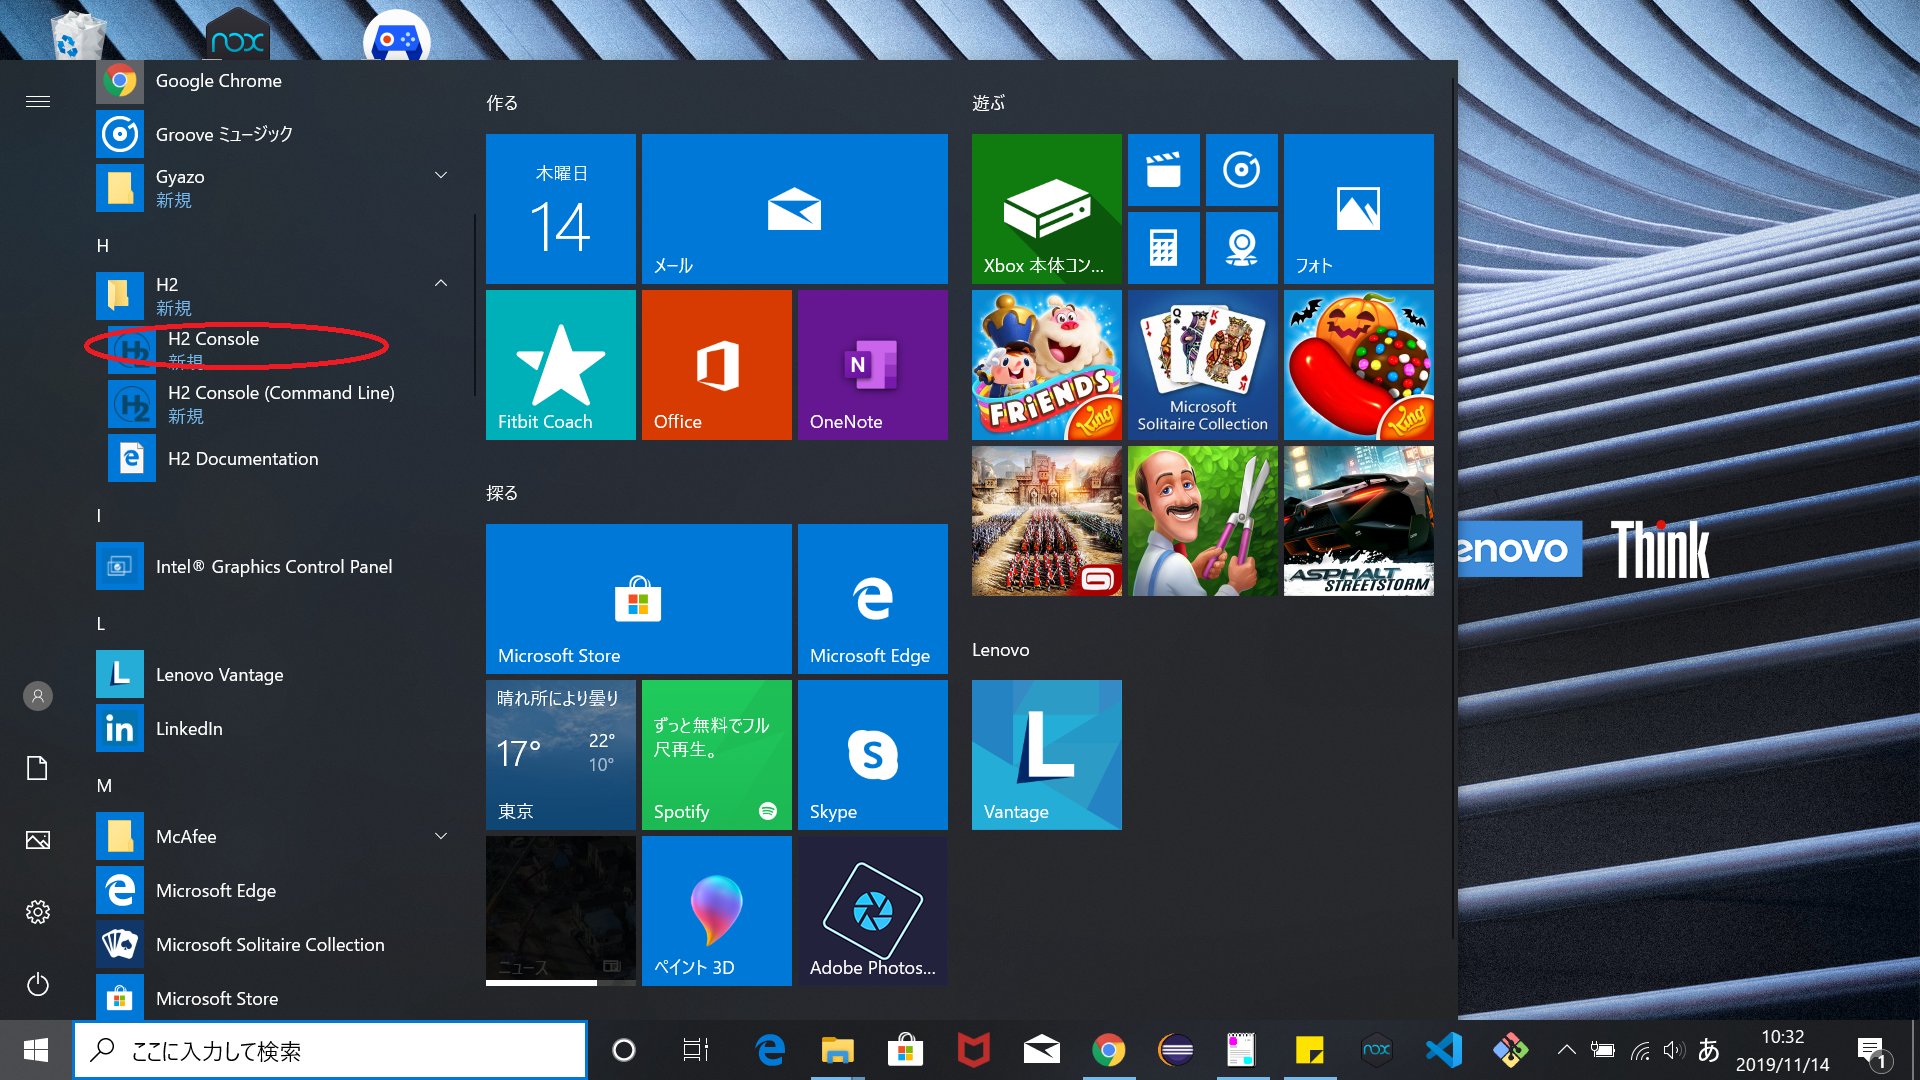Open LinkedIn app
This screenshot has height=1080, width=1920.
pos(270,728)
